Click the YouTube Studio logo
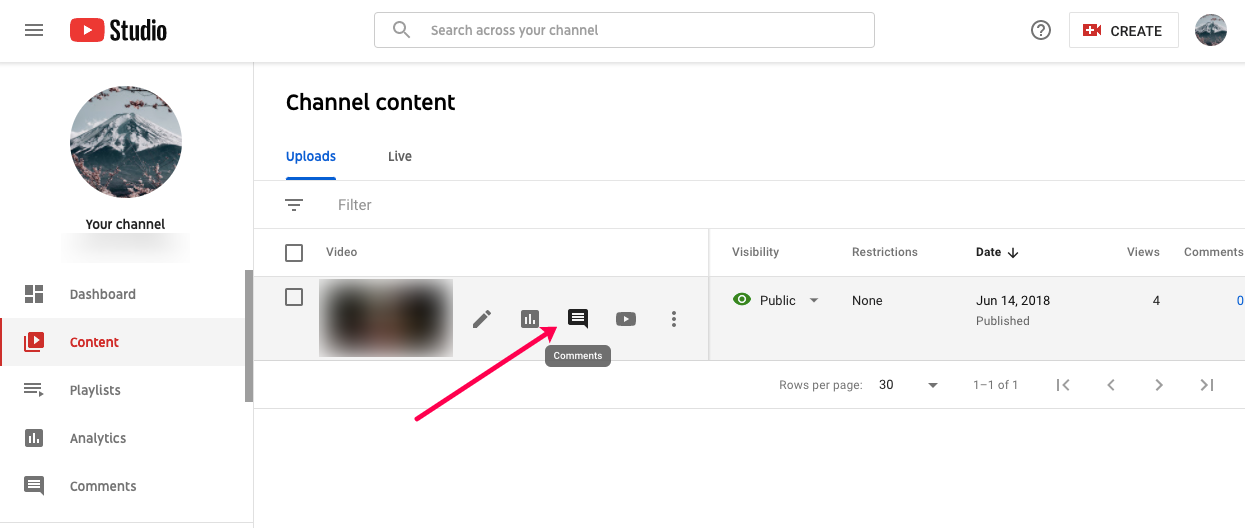Screen dimensions: 1245x528 point(118,30)
